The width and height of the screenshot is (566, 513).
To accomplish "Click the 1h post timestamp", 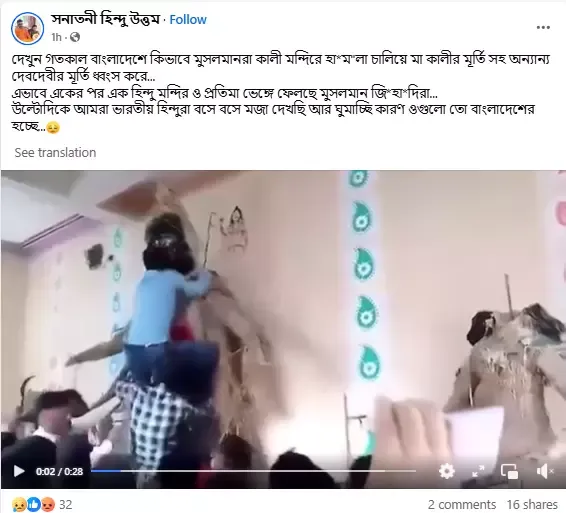I will tap(56, 37).
